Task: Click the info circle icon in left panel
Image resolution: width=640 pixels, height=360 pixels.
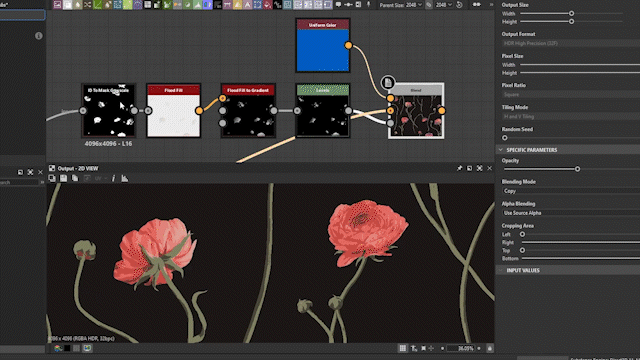Action: (x=39, y=36)
